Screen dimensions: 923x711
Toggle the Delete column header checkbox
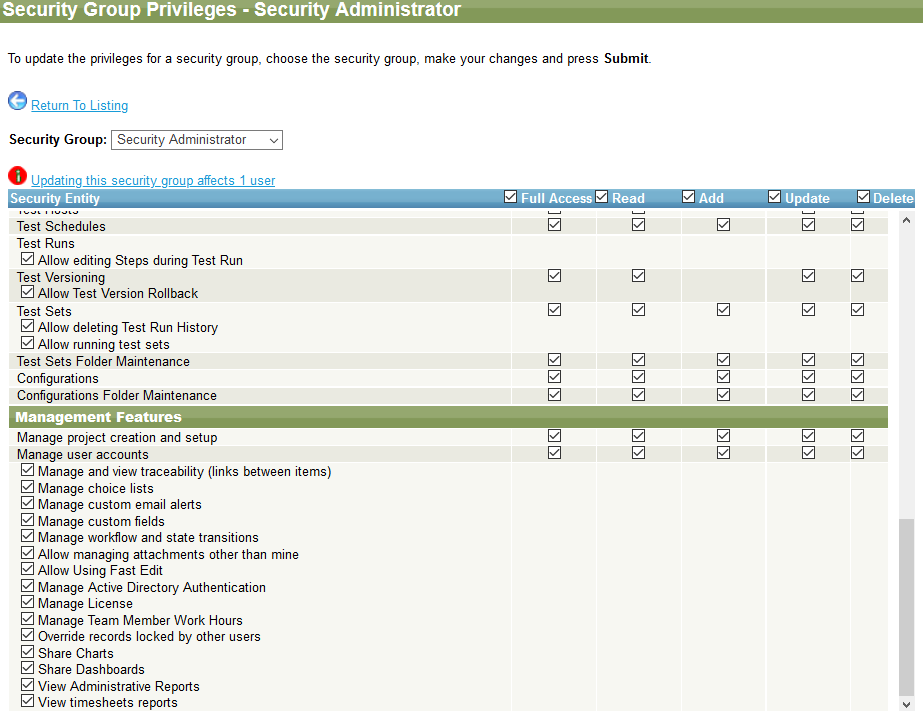coord(864,197)
